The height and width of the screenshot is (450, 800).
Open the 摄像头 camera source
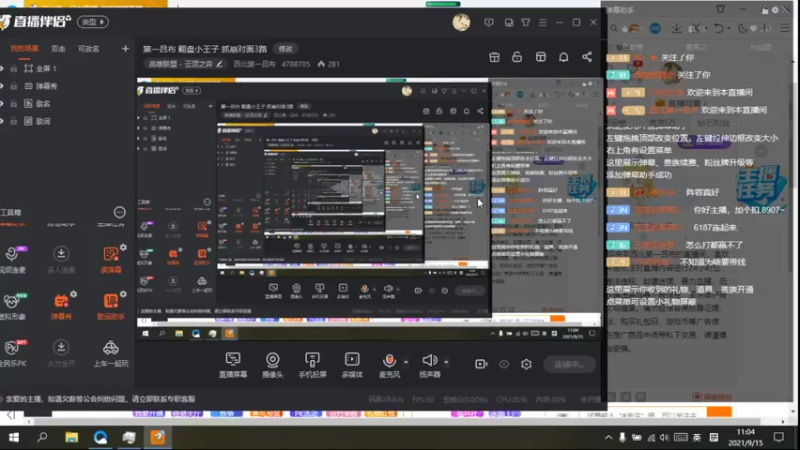(272, 365)
